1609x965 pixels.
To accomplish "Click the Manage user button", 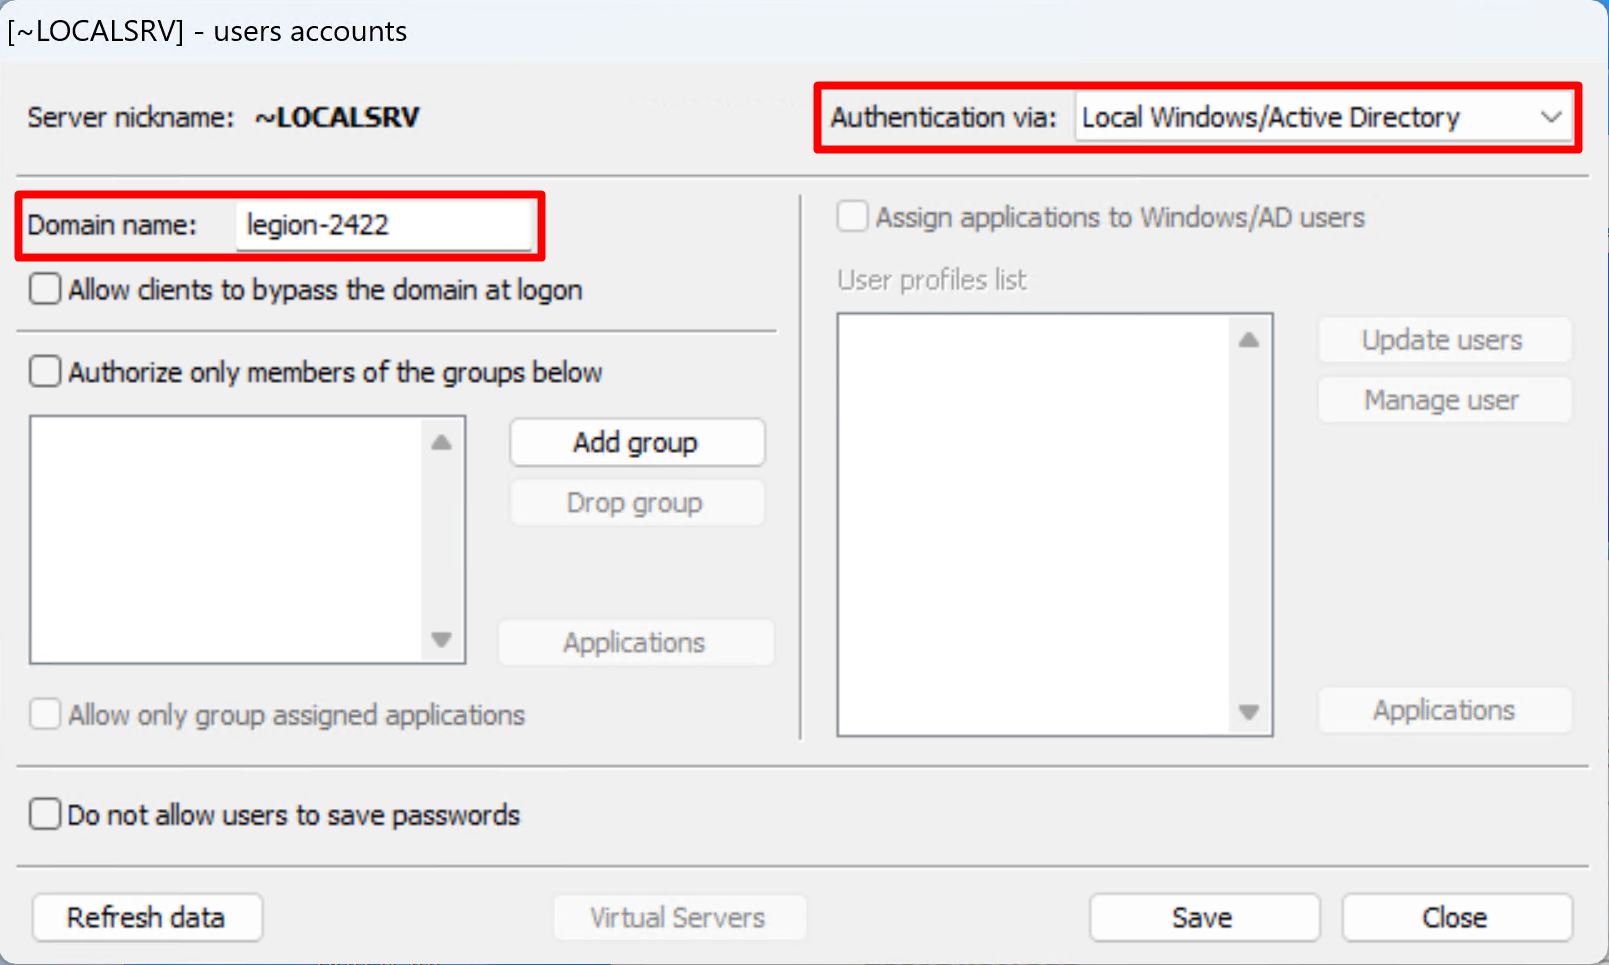I will pyautogui.click(x=1443, y=401).
